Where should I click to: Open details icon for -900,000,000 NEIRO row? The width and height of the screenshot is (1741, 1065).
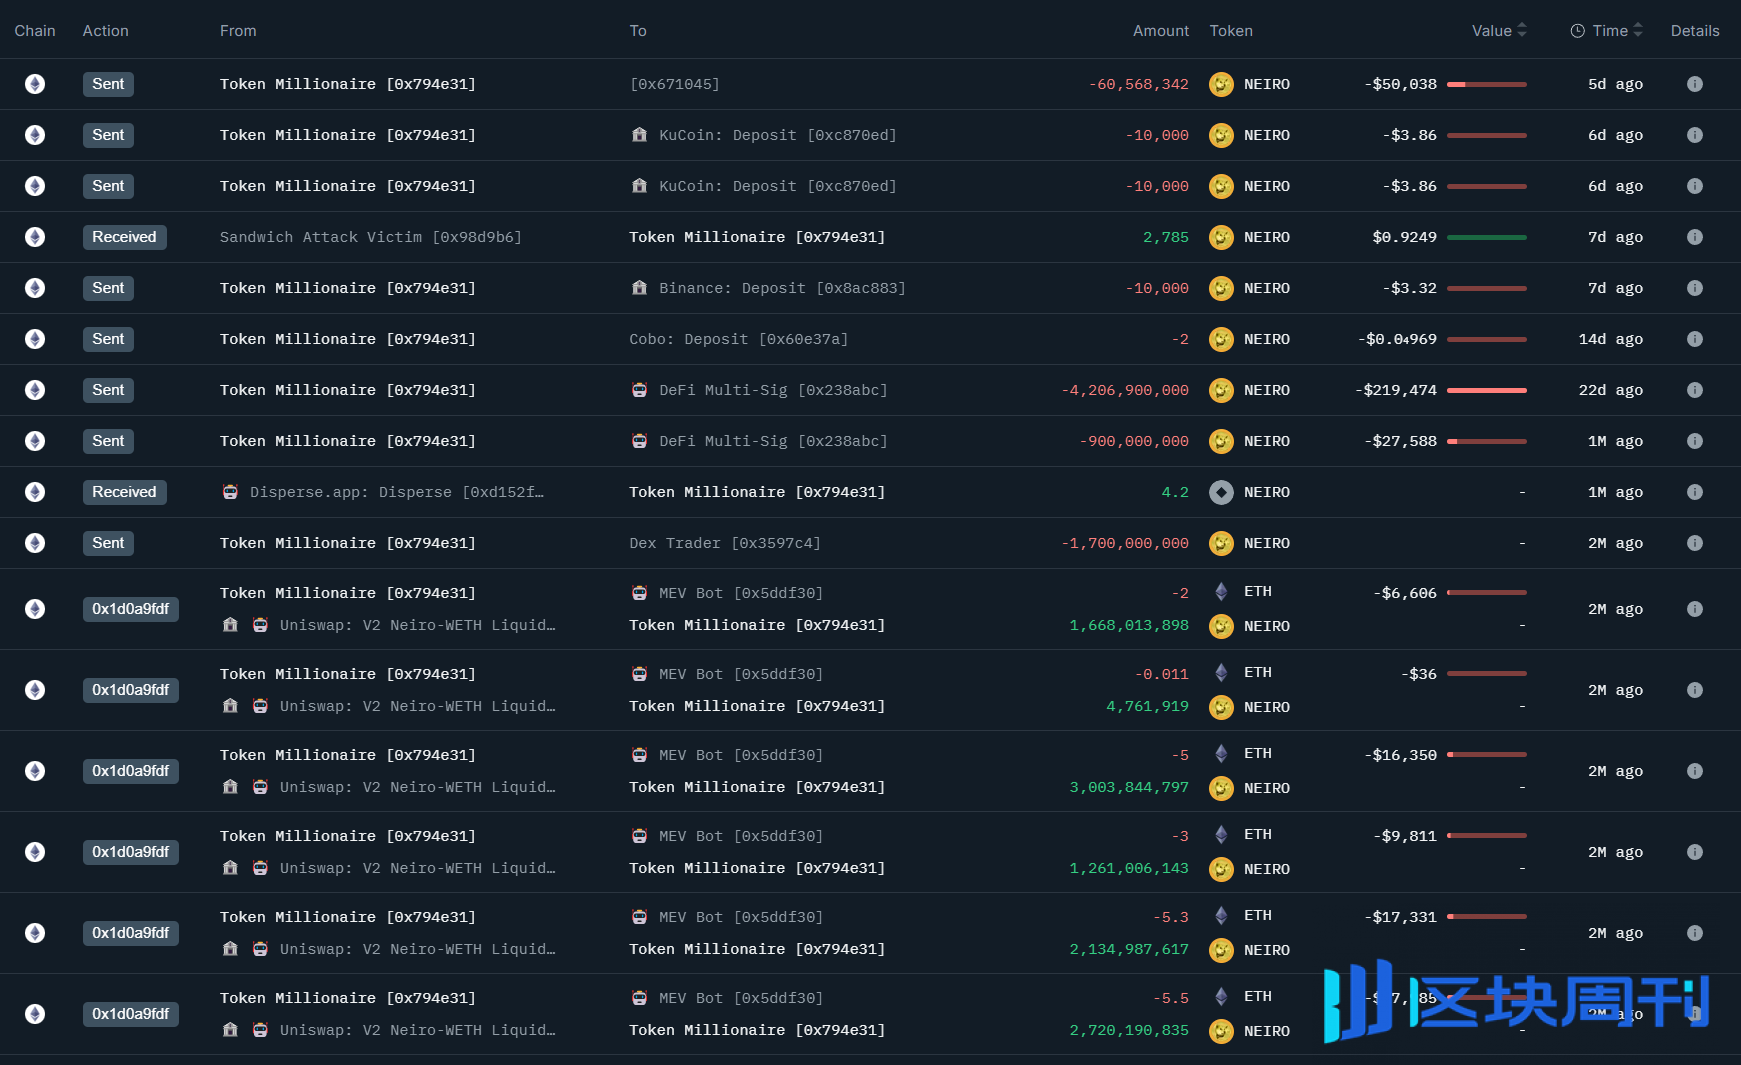1694,441
